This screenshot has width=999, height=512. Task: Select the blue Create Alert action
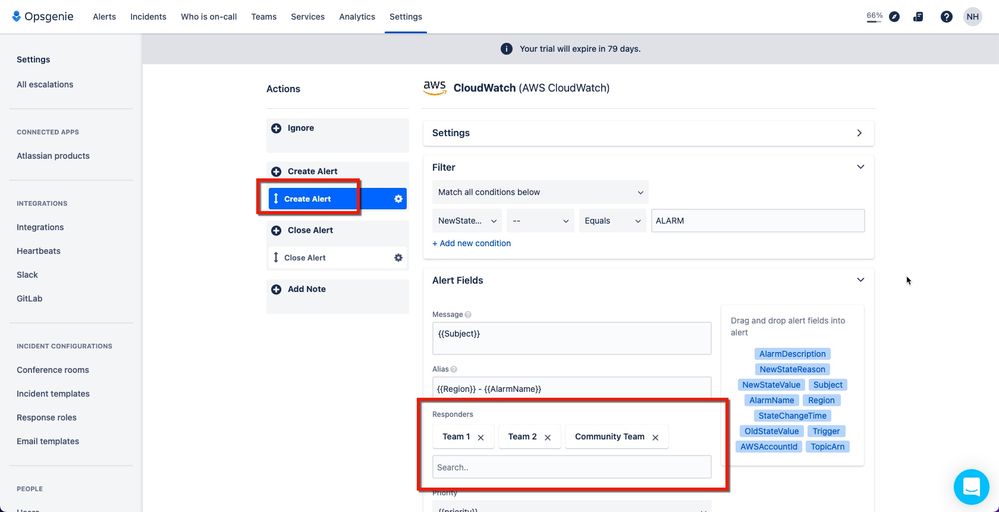(x=337, y=199)
